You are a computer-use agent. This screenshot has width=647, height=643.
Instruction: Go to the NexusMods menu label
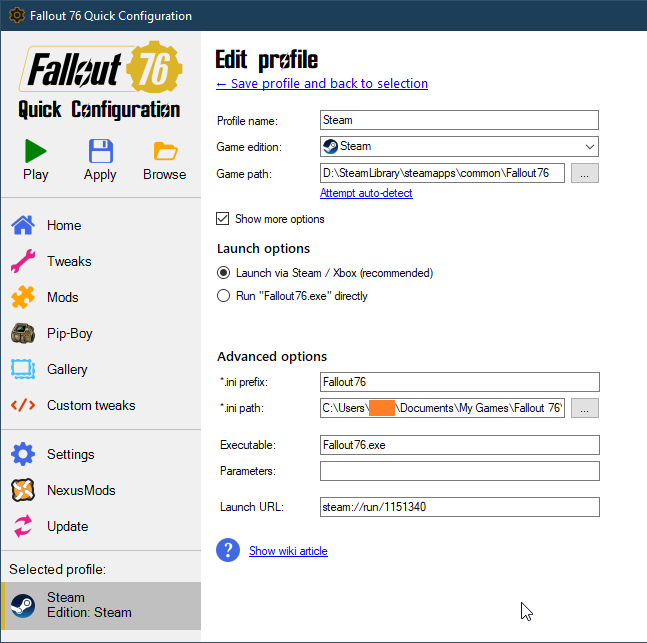click(x=81, y=490)
